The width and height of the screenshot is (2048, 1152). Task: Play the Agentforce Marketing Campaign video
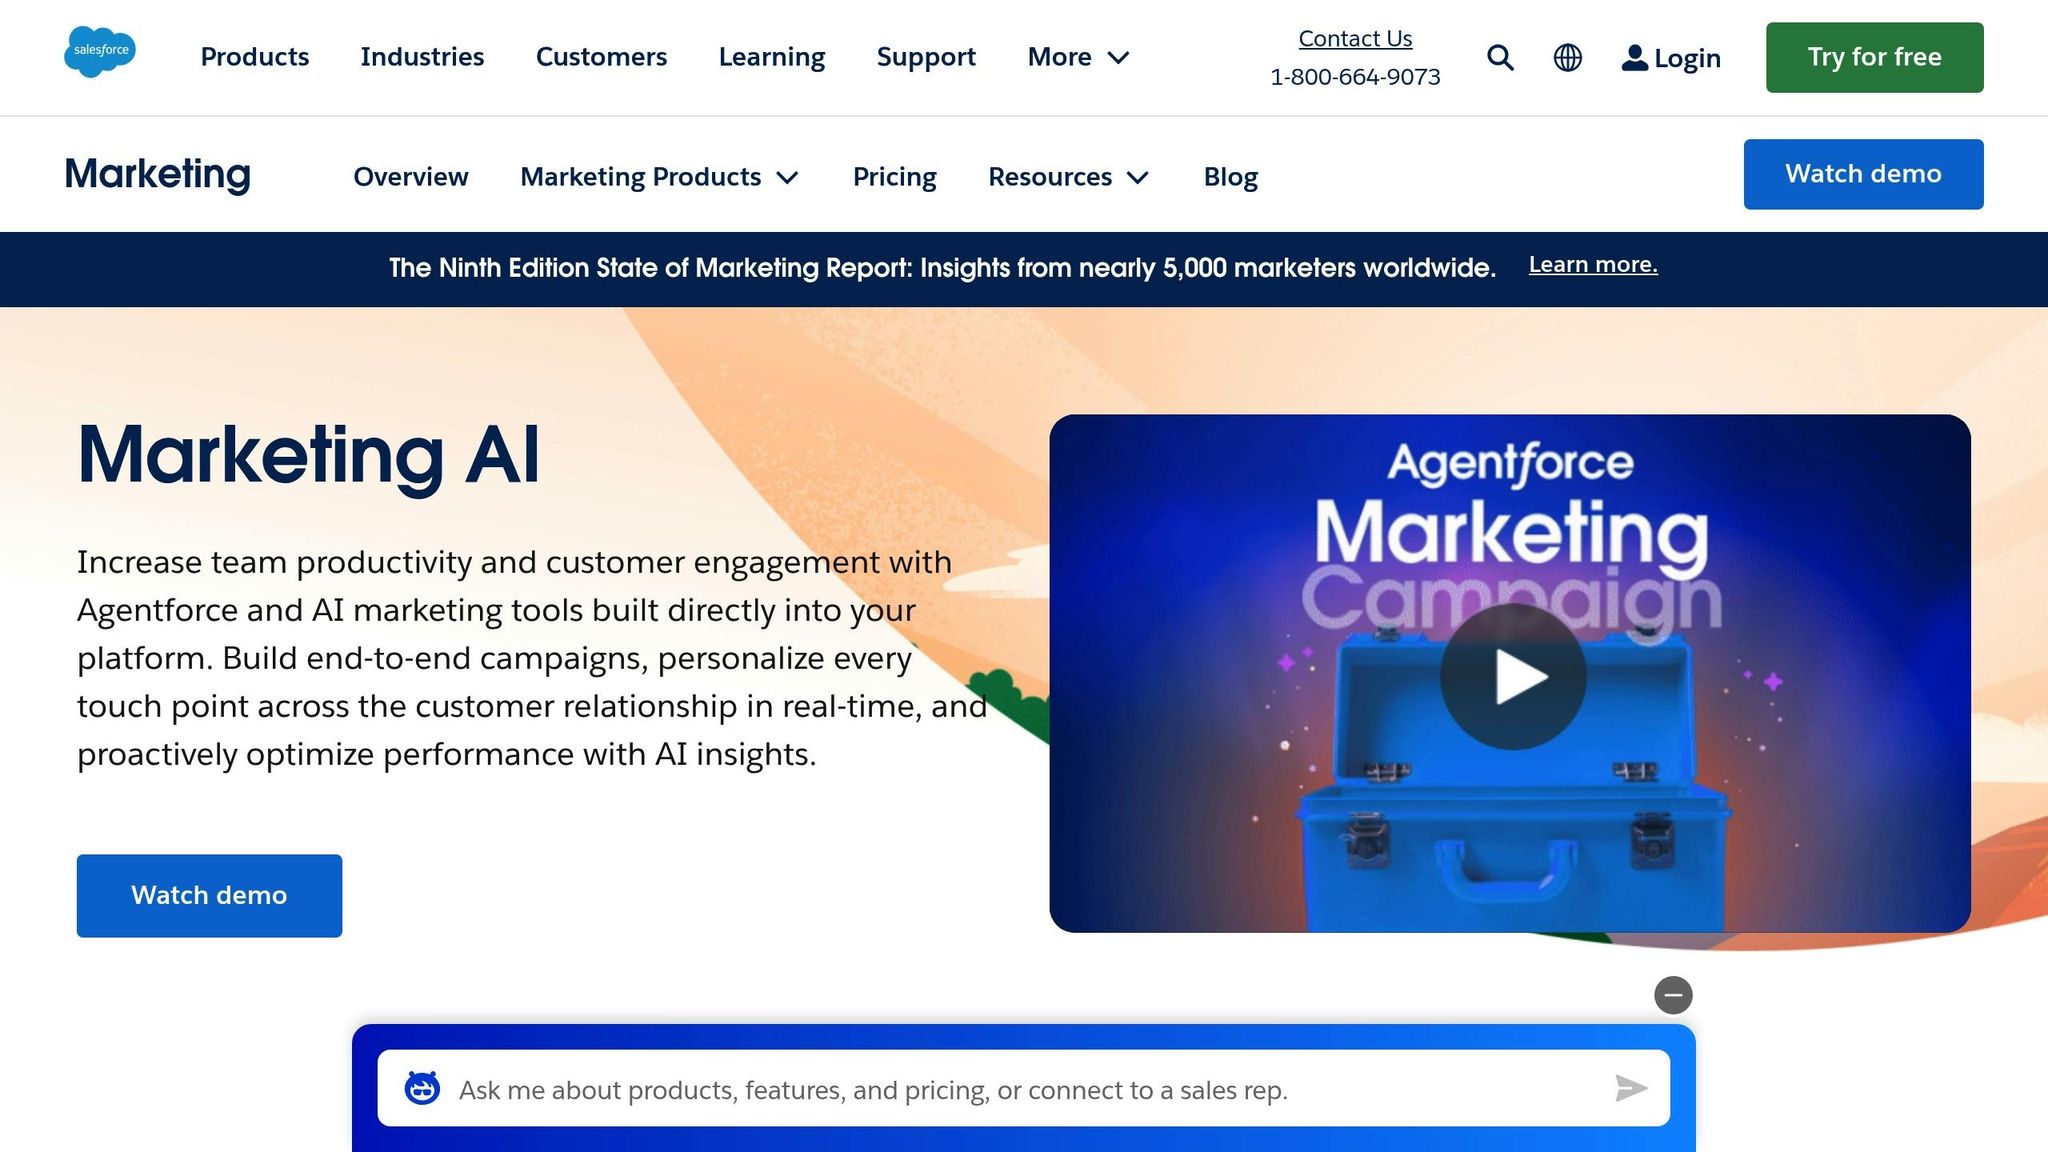click(x=1513, y=677)
